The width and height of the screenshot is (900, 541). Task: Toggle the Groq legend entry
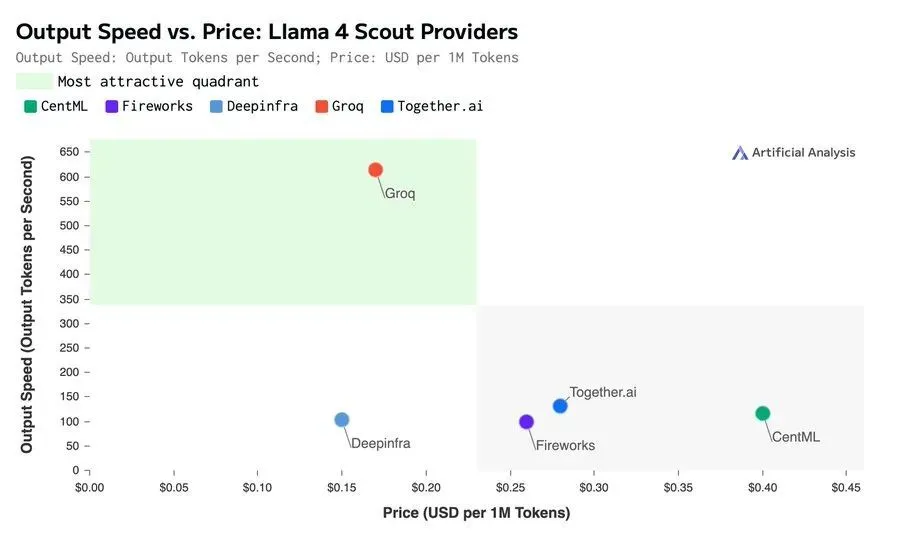[340, 106]
